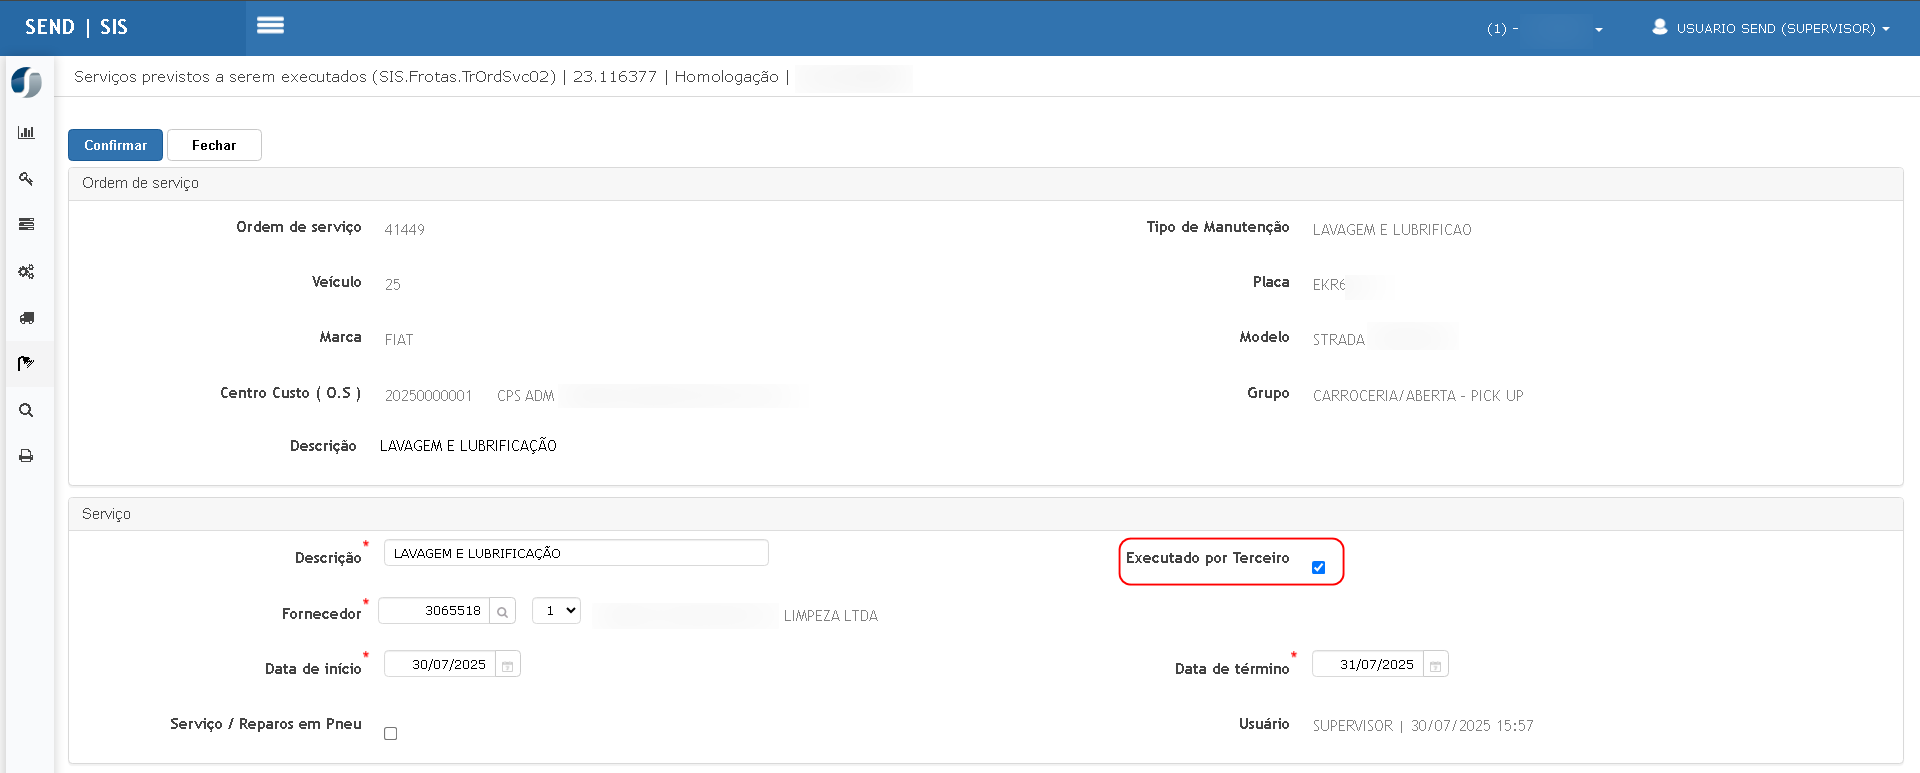Click the user avatar icon in header
The width and height of the screenshot is (1920, 773).
(1660, 27)
